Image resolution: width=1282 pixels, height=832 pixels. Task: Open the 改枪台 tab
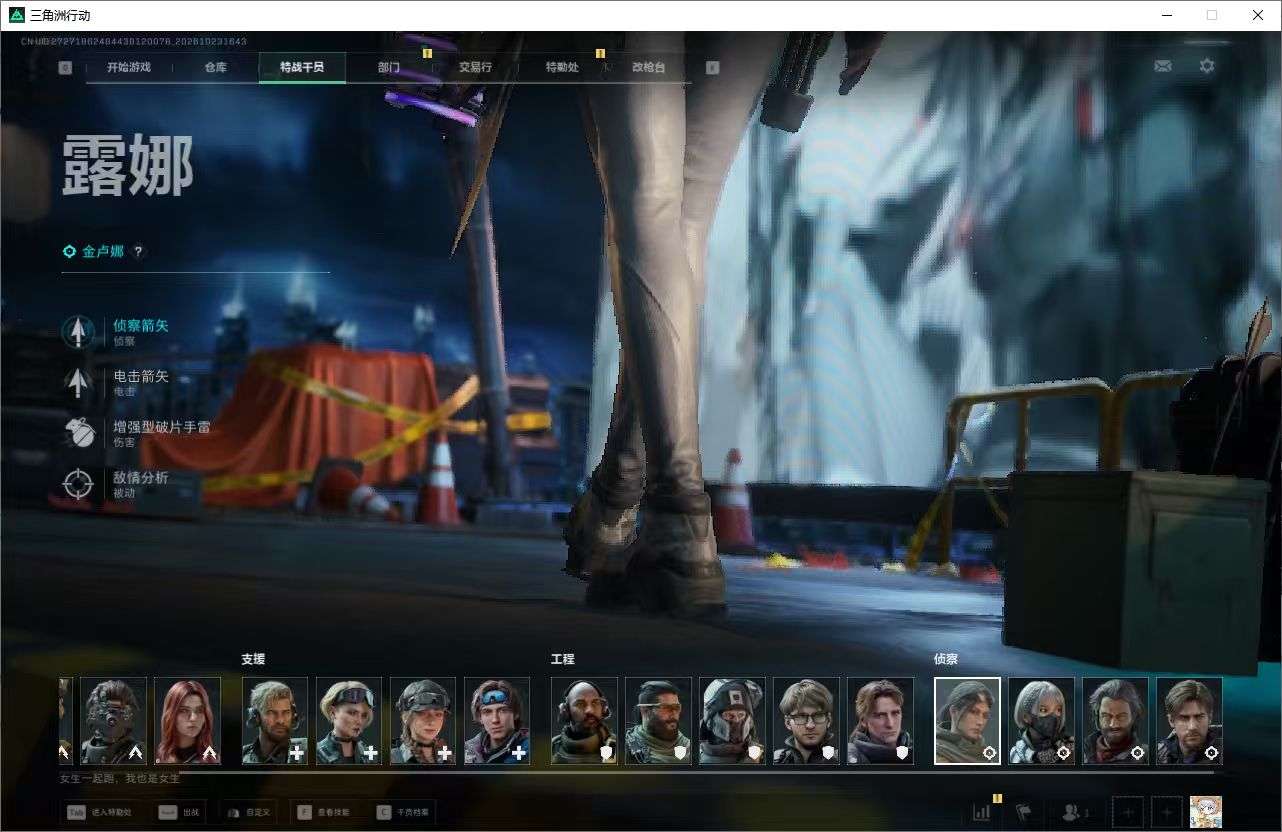point(648,67)
